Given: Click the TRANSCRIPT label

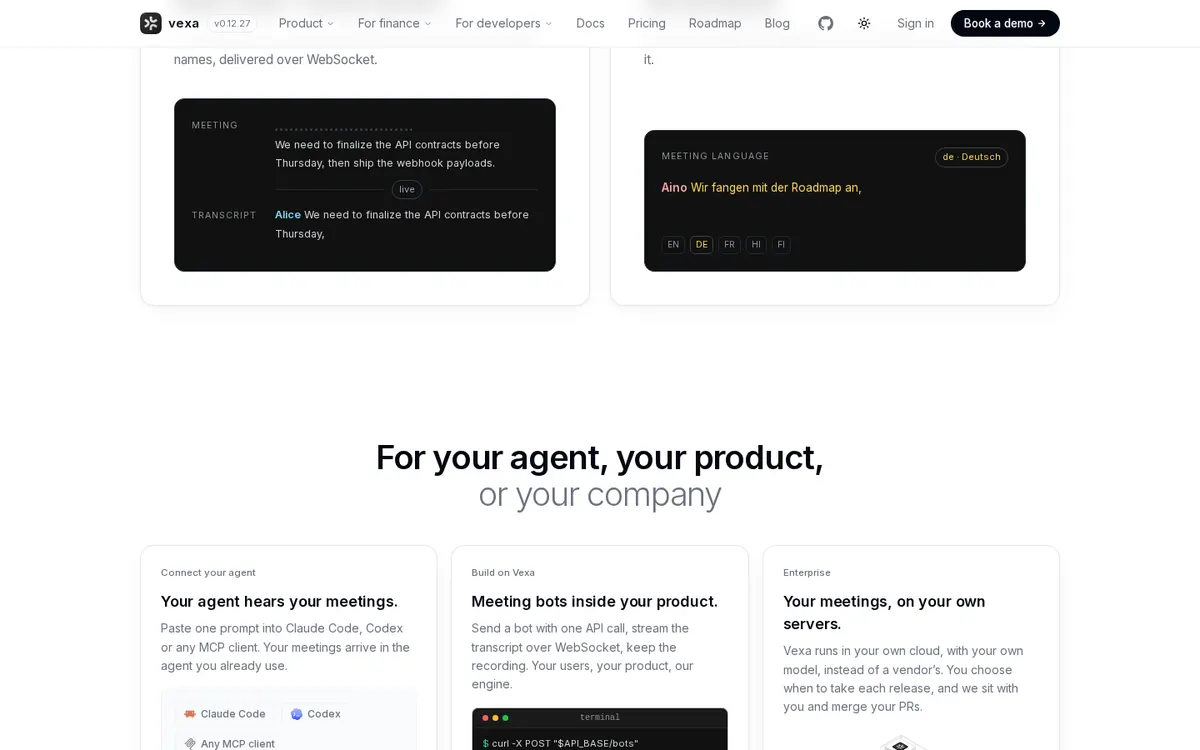Looking at the screenshot, I should coord(224,215).
